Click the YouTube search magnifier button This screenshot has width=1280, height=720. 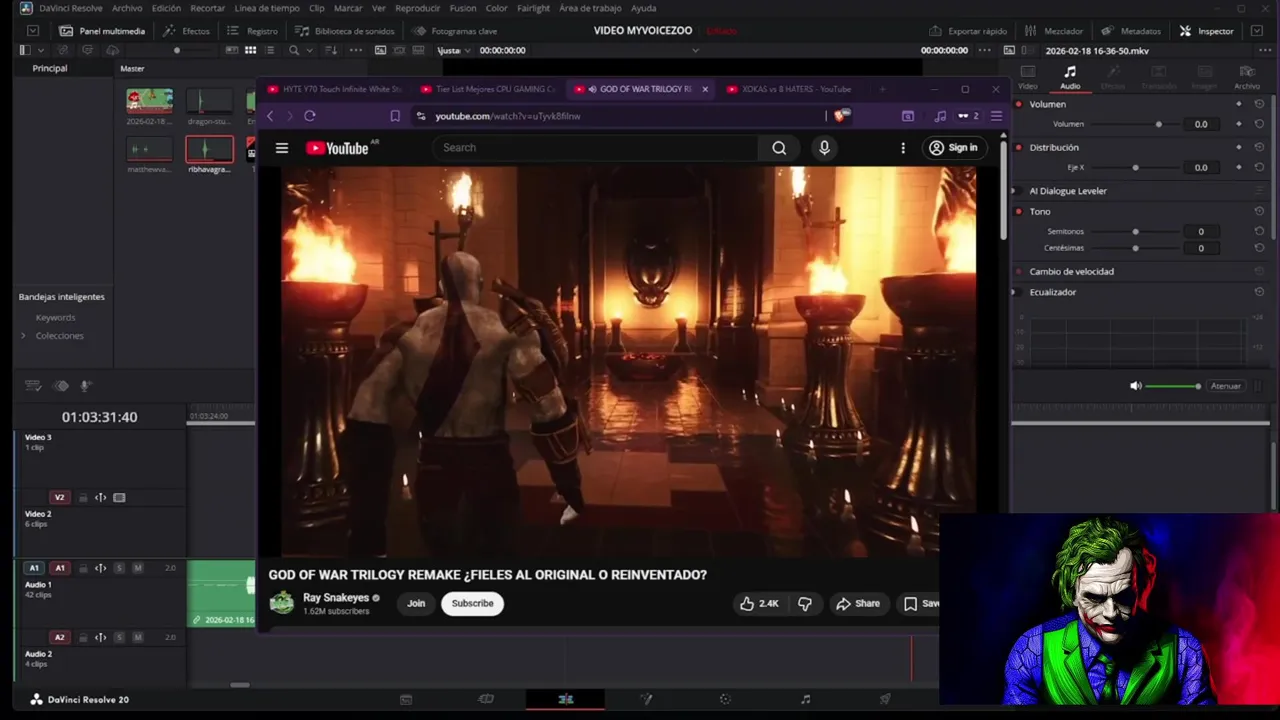coord(779,148)
